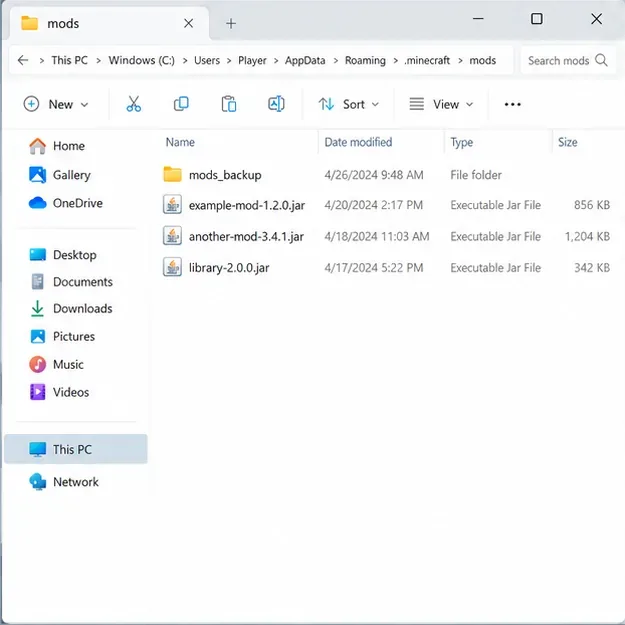Select the example-mod-1.2.0.jar name text
The width and height of the screenshot is (625, 625).
pyautogui.click(x=247, y=205)
